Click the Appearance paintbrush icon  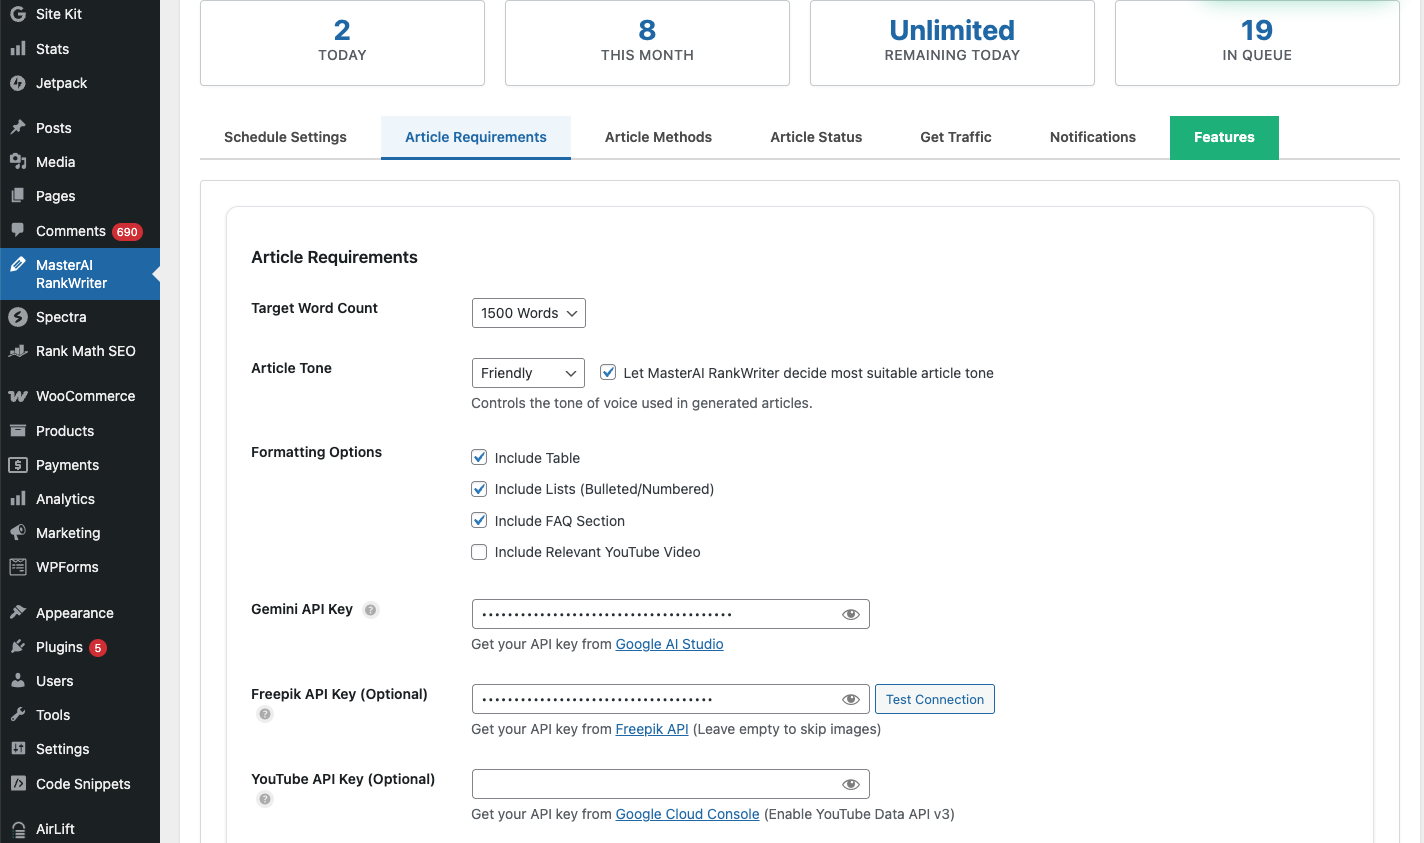pyautogui.click(x=18, y=613)
